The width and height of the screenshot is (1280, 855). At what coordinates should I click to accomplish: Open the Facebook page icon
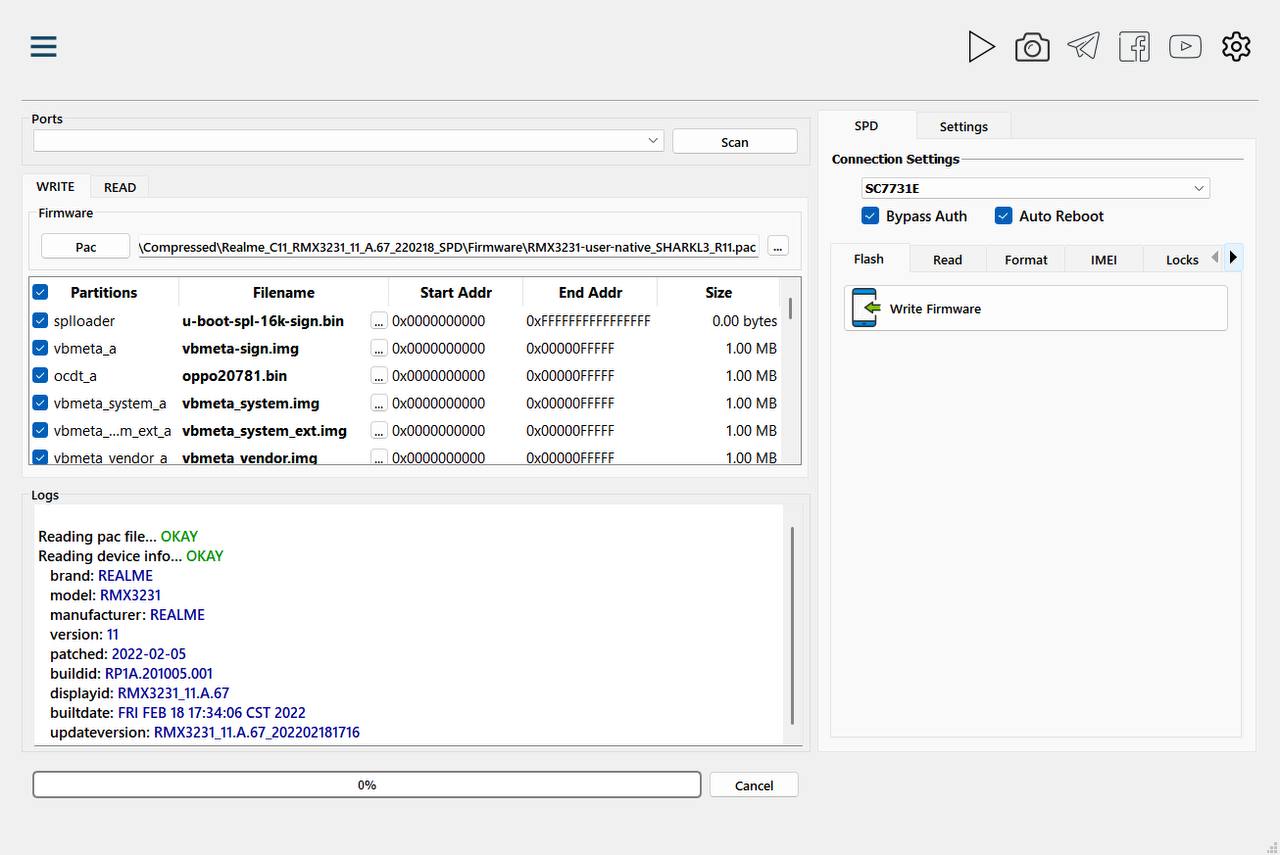pos(1134,47)
